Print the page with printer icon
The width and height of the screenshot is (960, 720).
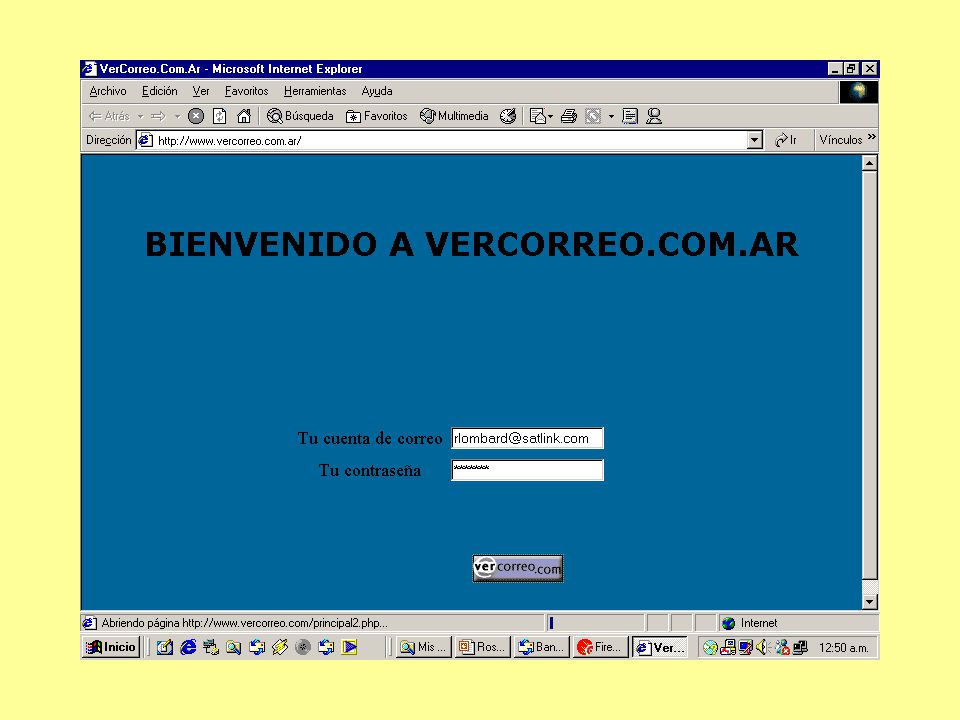point(569,116)
